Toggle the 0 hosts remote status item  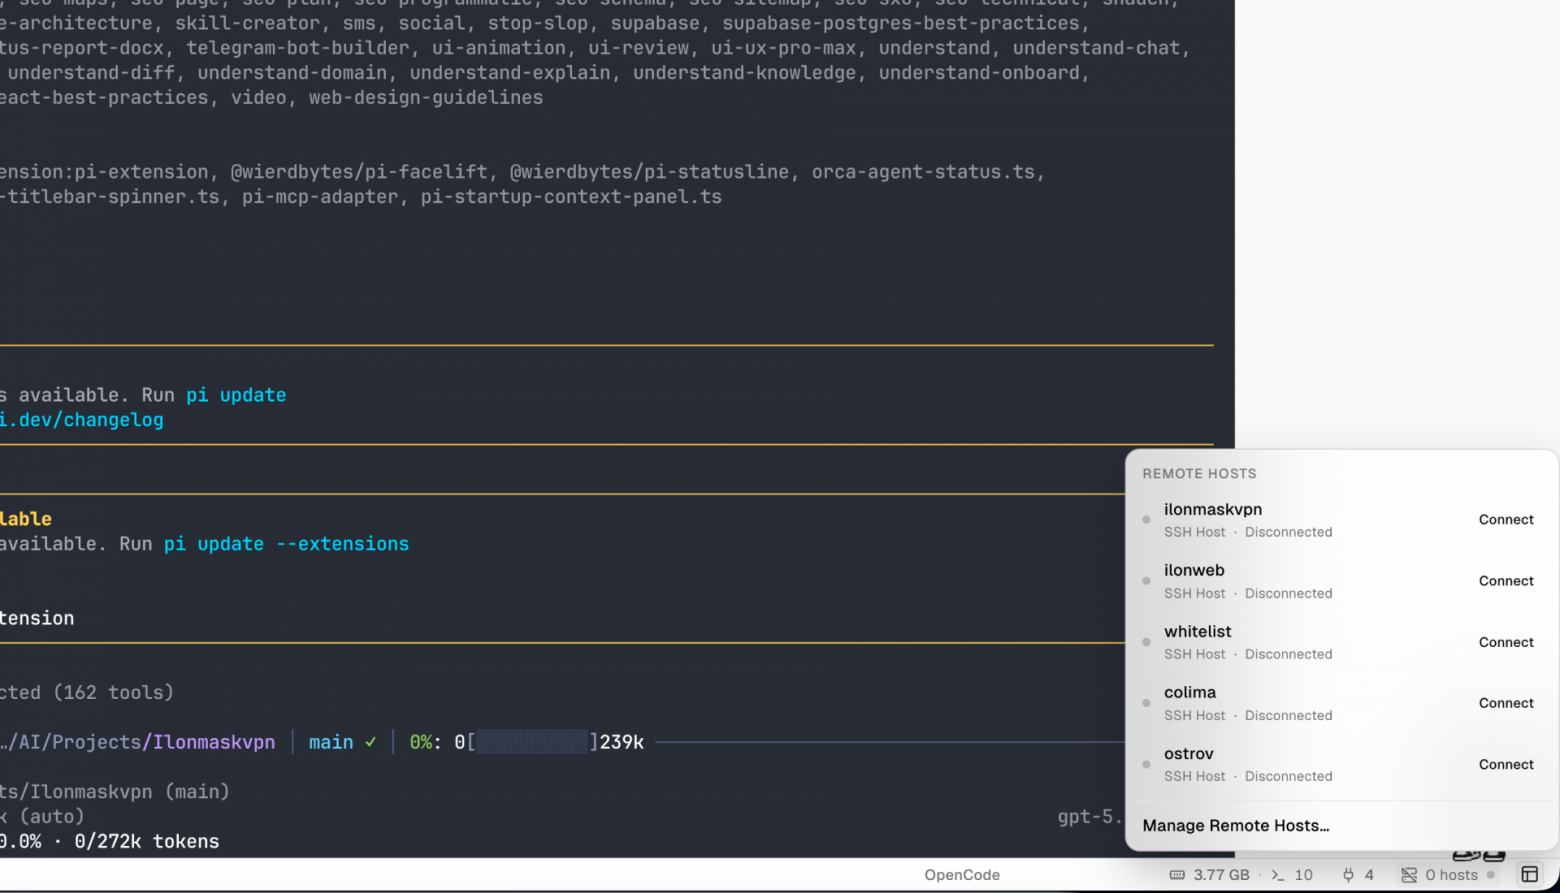tap(1448, 875)
